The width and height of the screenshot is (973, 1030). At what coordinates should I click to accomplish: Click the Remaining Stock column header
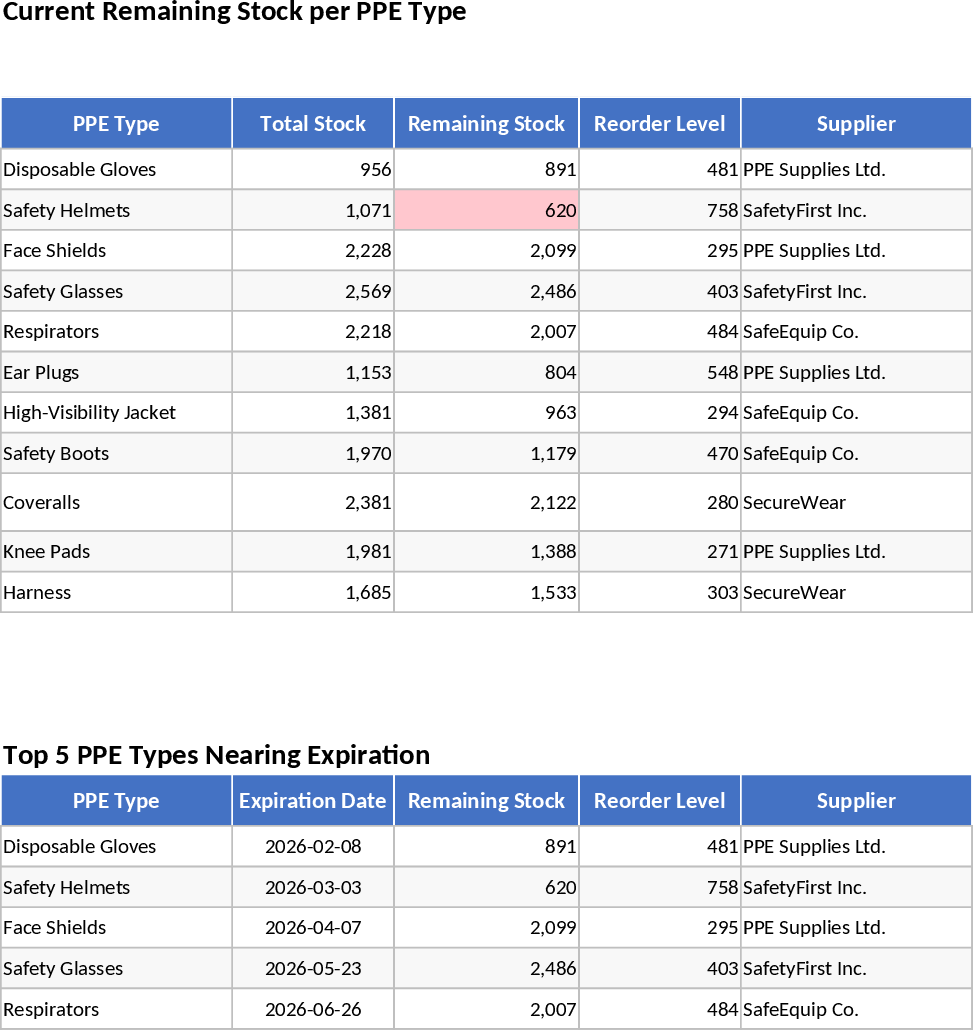point(486,124)
